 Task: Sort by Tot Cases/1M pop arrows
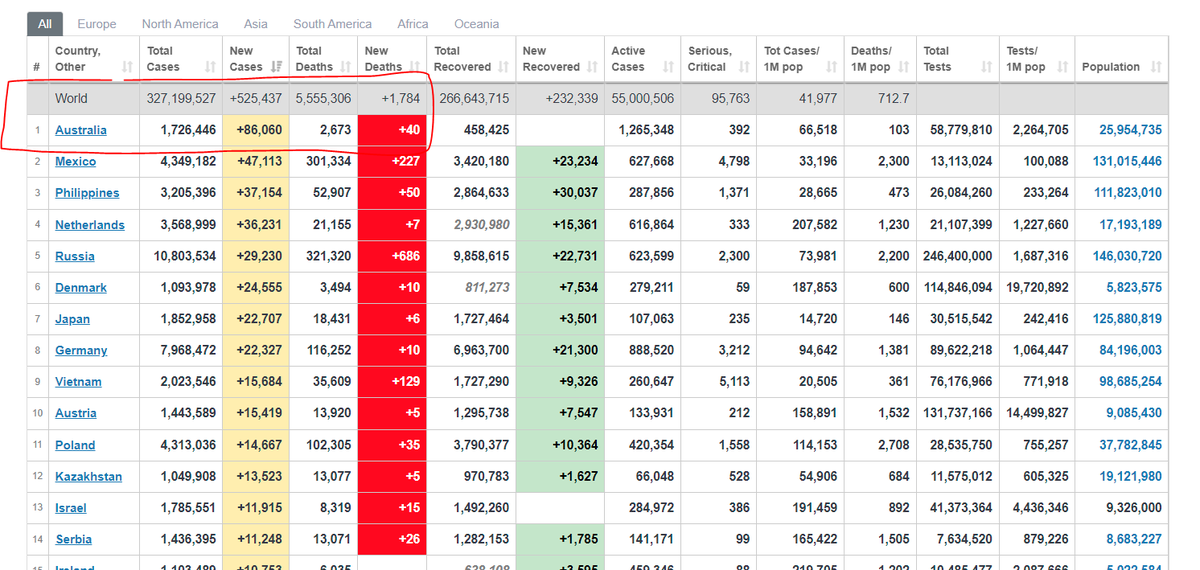[x=831, y=67]
